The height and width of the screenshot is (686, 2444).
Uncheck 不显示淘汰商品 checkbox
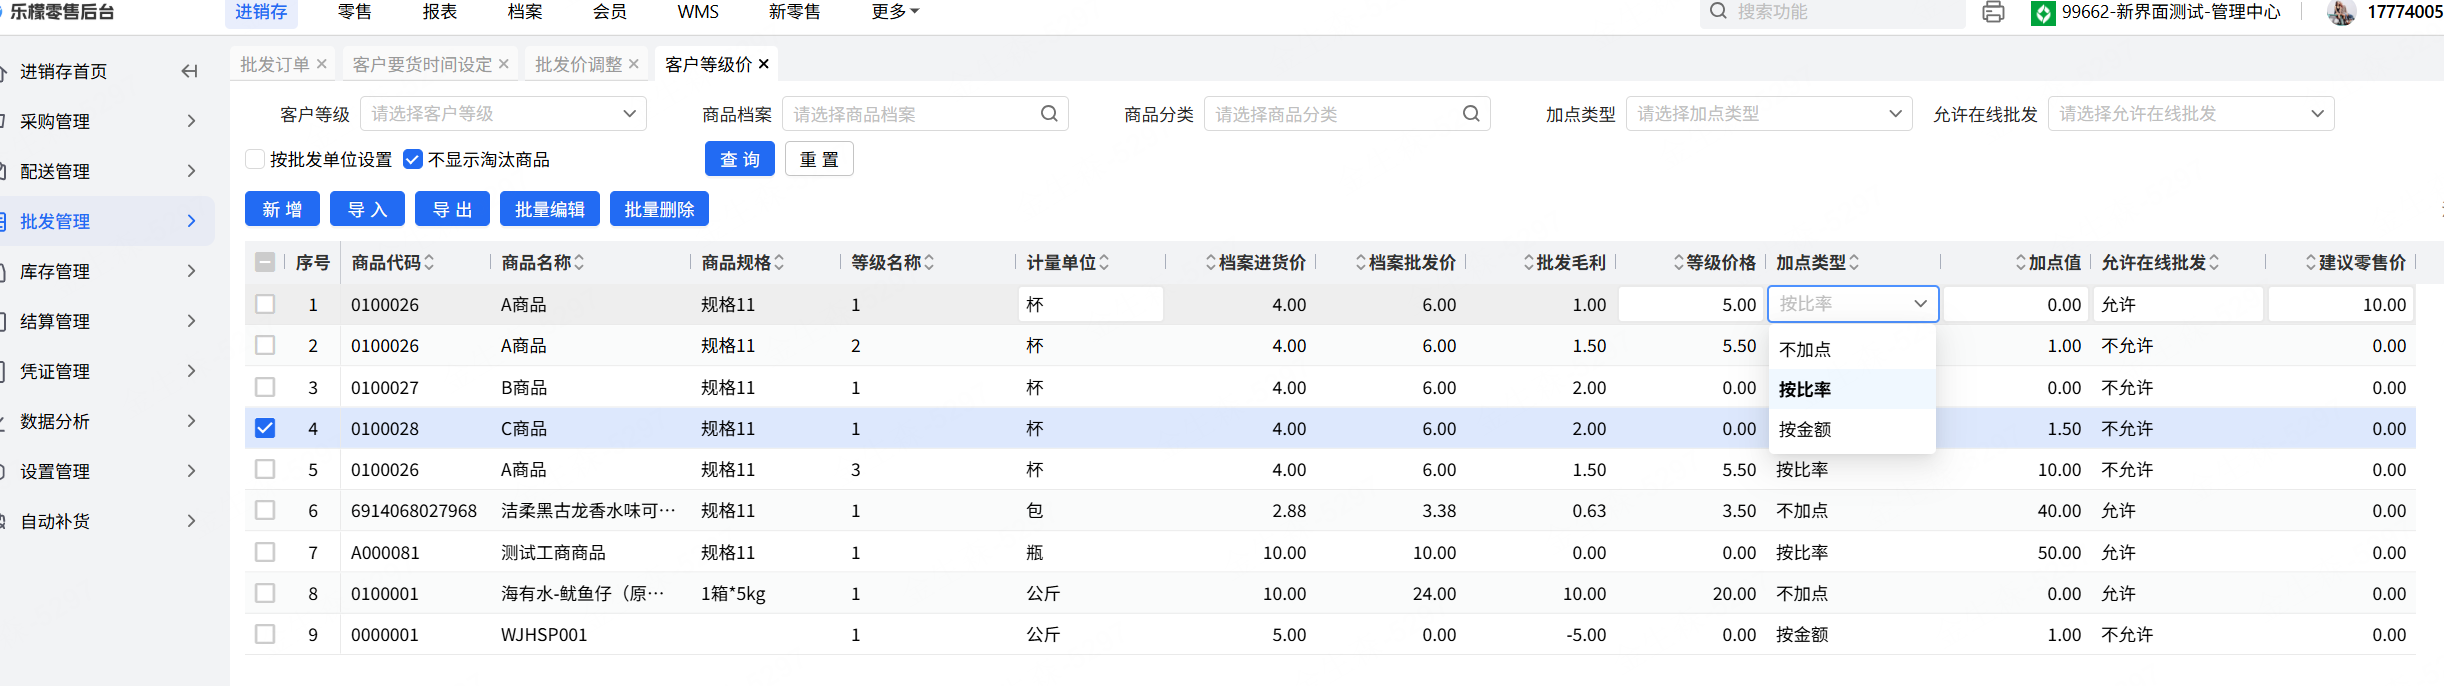413,159
